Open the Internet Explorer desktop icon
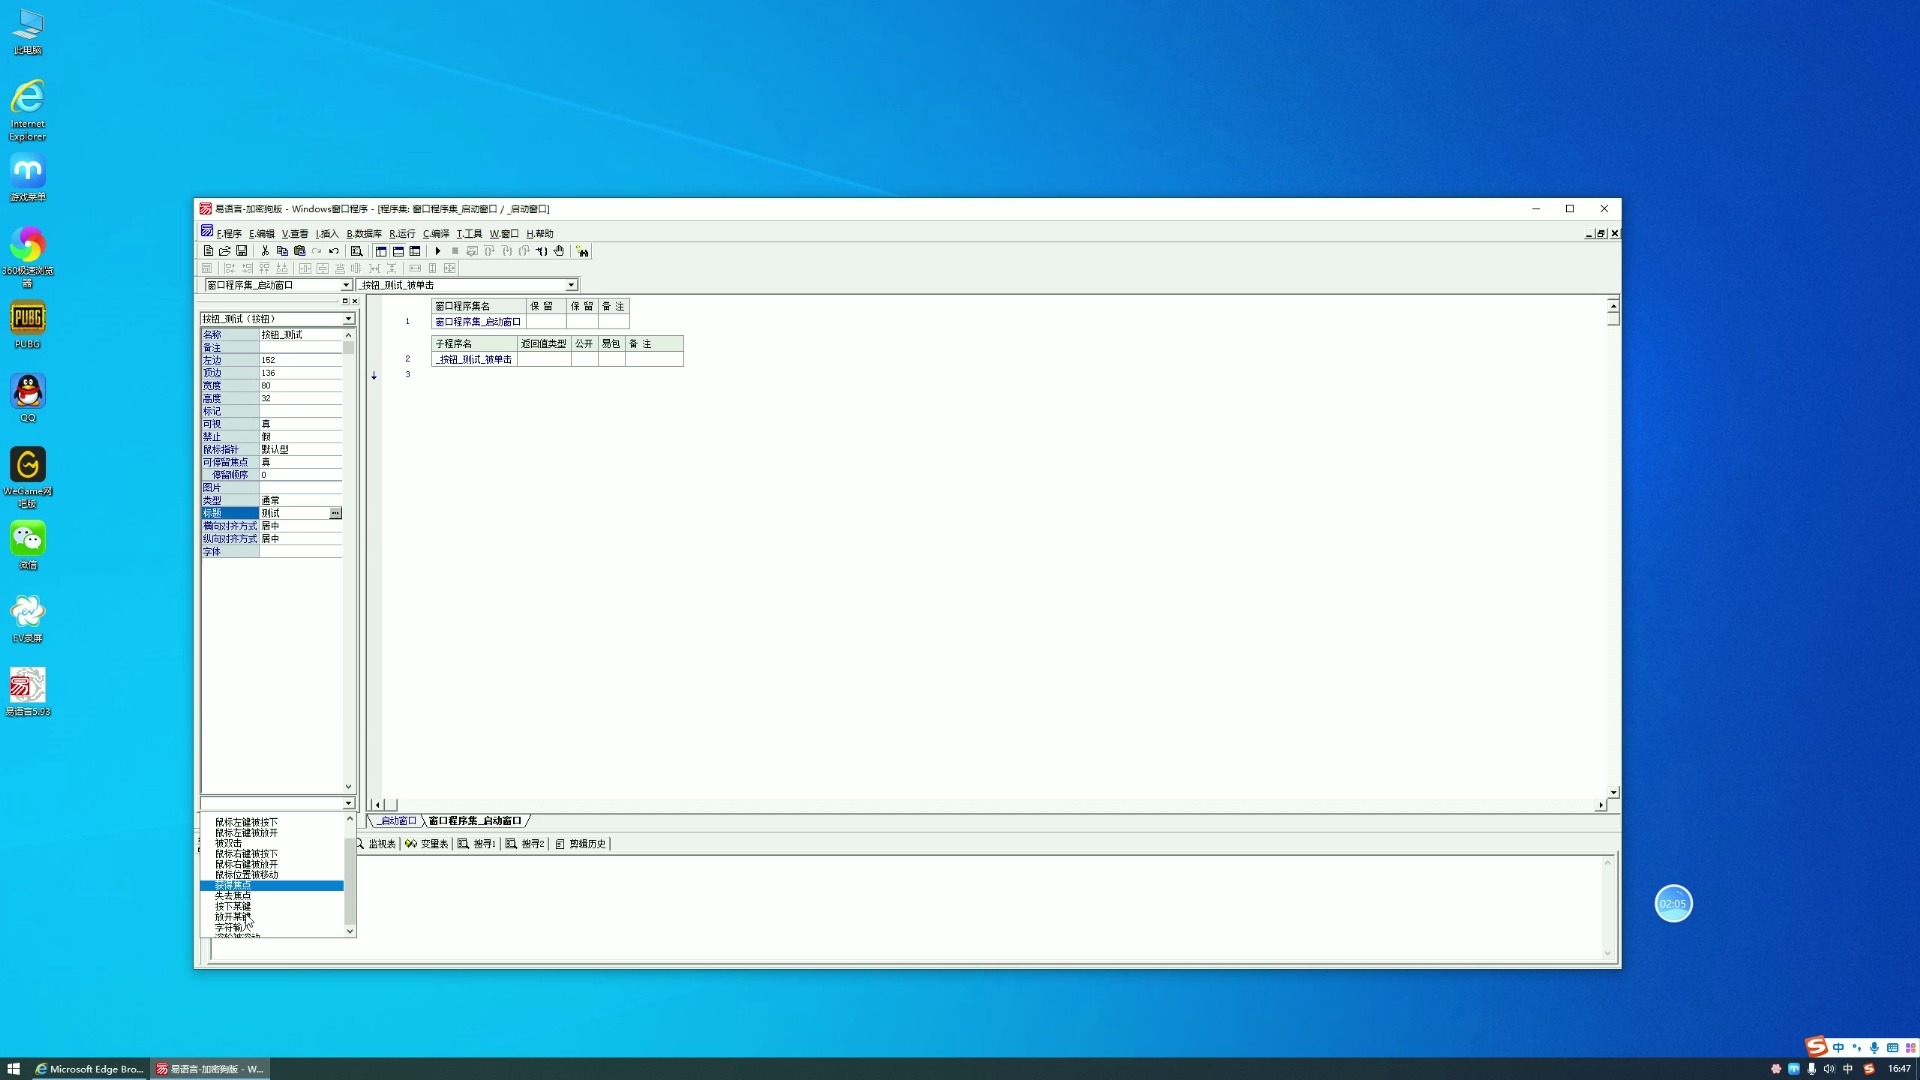Image resolution: width=1920 pixels, height=1080 pixels. (27, 109)
